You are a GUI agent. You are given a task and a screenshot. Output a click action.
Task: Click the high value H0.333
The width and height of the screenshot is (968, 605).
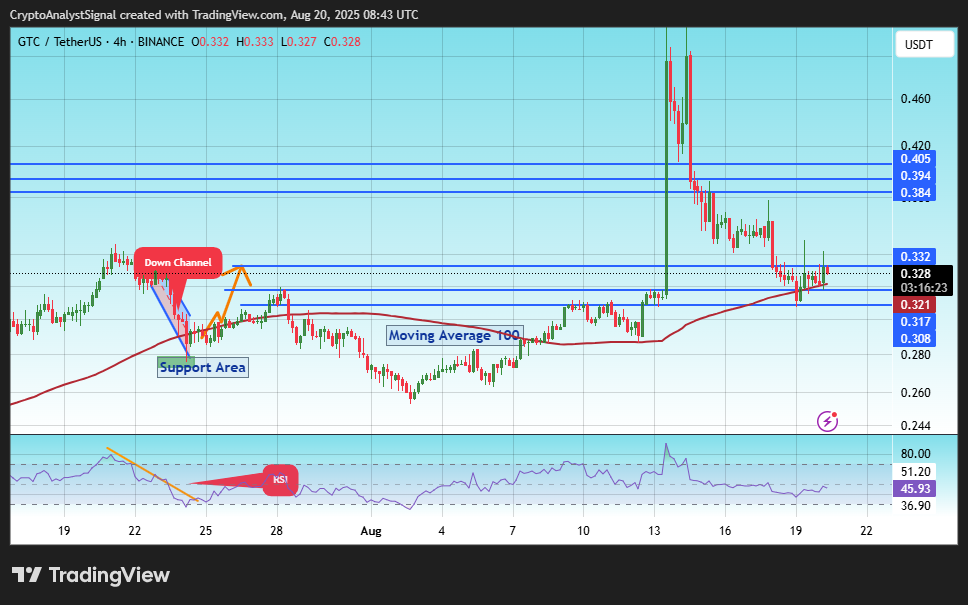pos(254,42)
